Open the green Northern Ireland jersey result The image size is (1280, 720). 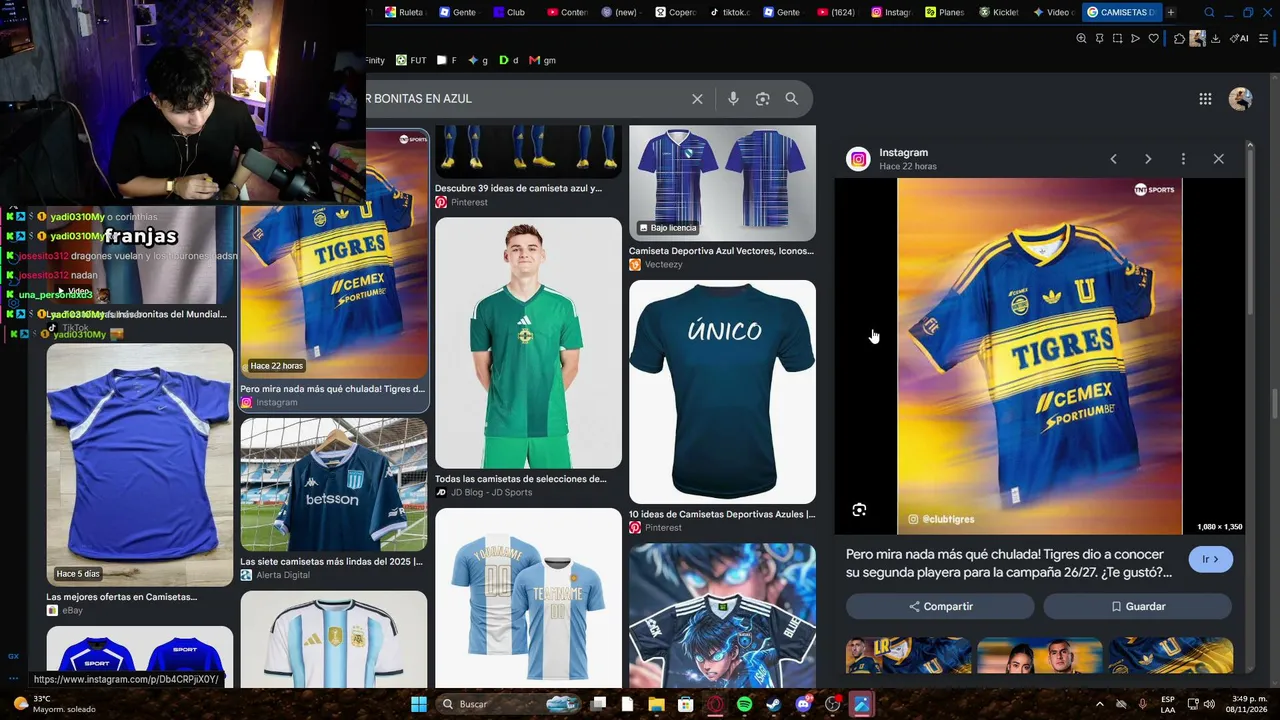pyautogui.click(x=528, y=343)
